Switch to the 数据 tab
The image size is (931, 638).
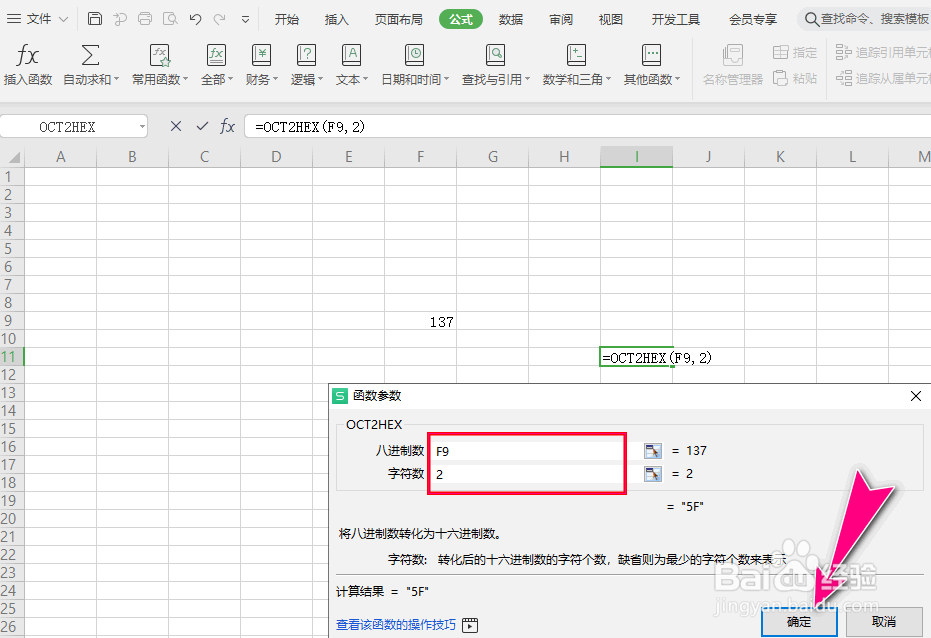click(511, 20)
